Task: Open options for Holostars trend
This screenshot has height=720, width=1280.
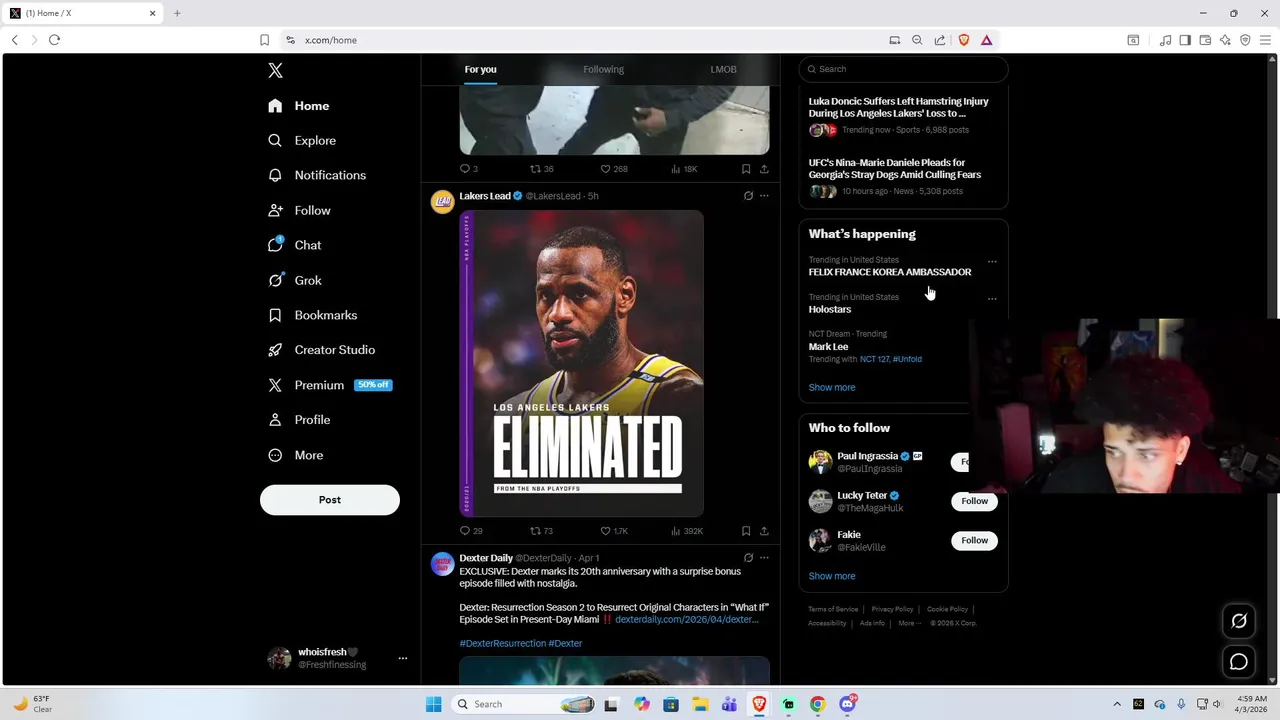Action: tap(992, 299)
